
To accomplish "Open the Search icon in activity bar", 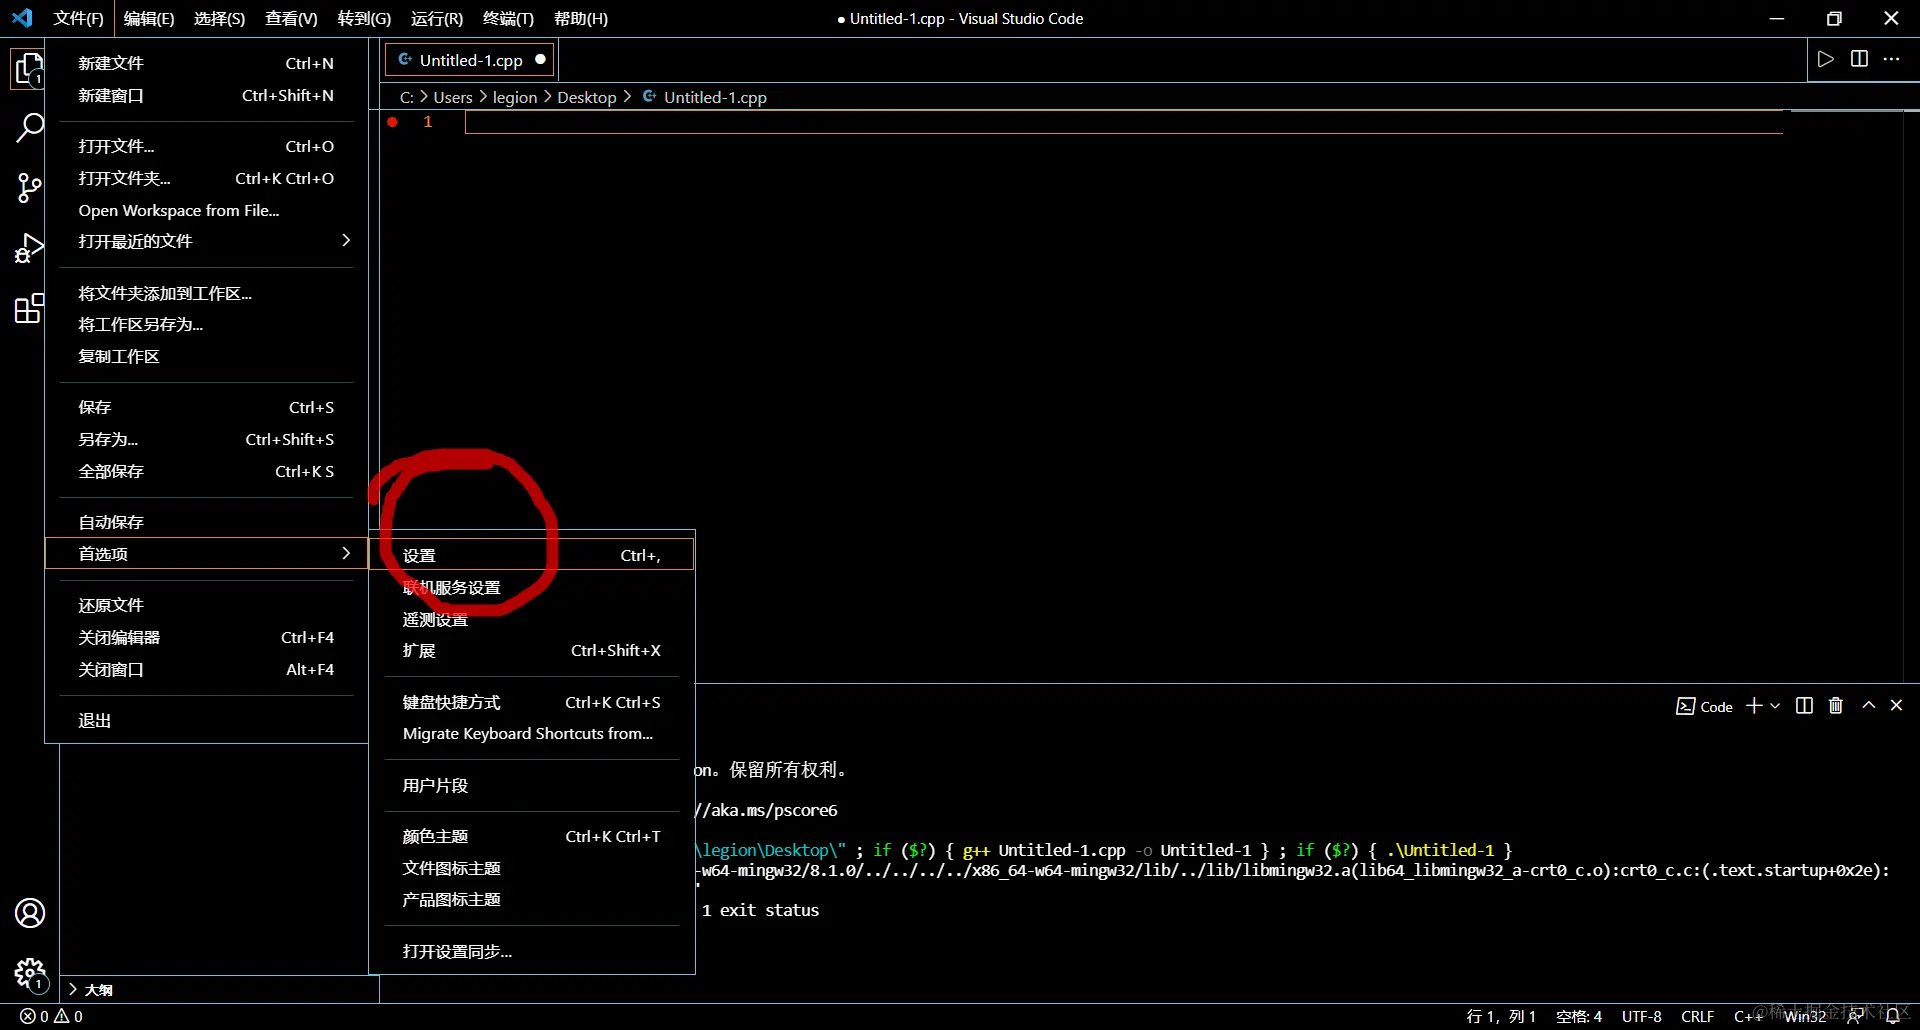I will click(x=29, y=128).
